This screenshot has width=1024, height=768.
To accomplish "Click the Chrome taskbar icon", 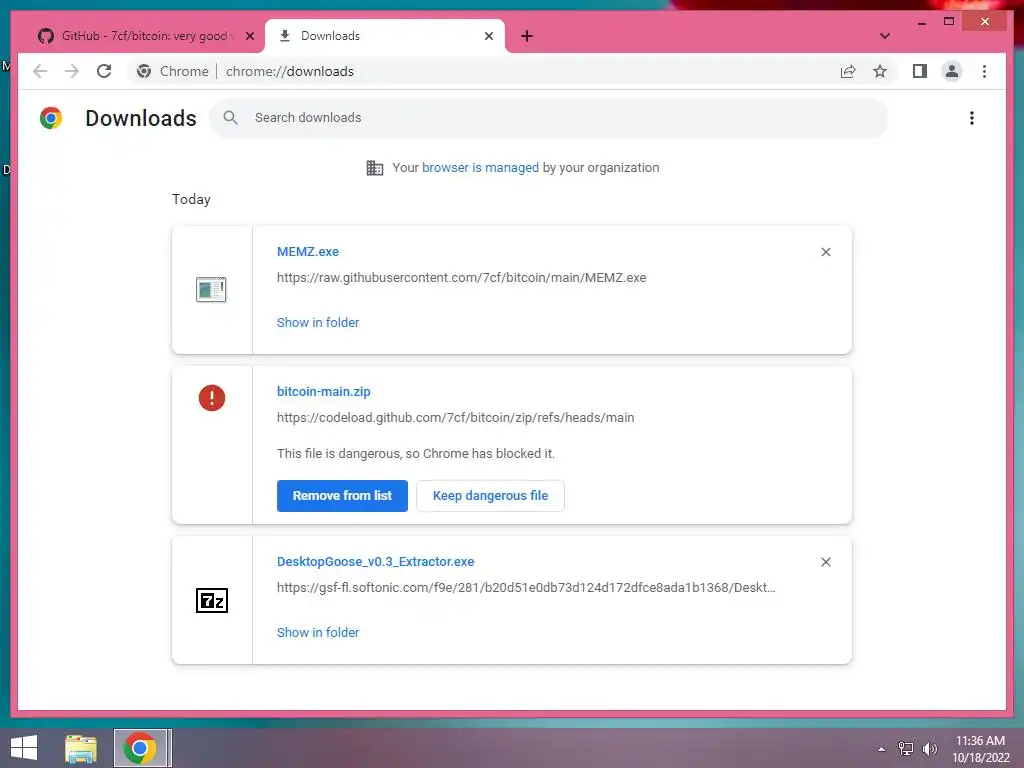I will click(x=142, y=748).
